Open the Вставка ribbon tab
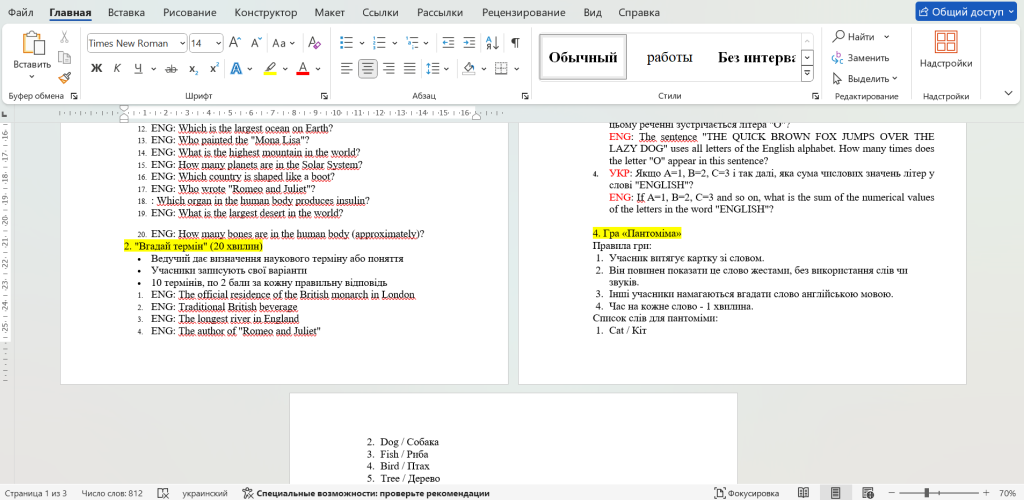The image size is (1024, 500). coord(126,13)
